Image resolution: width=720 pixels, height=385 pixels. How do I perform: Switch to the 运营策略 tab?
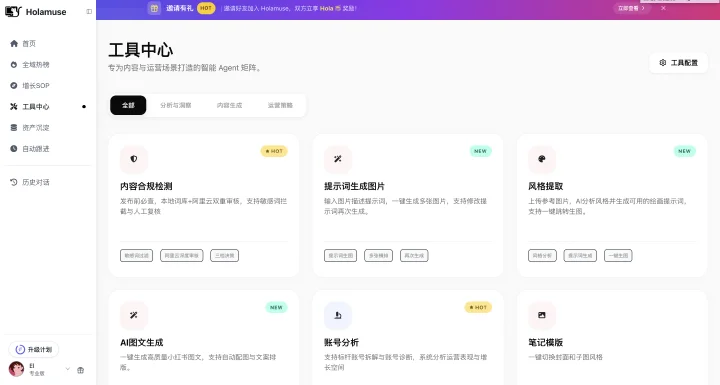pos(280,105)
